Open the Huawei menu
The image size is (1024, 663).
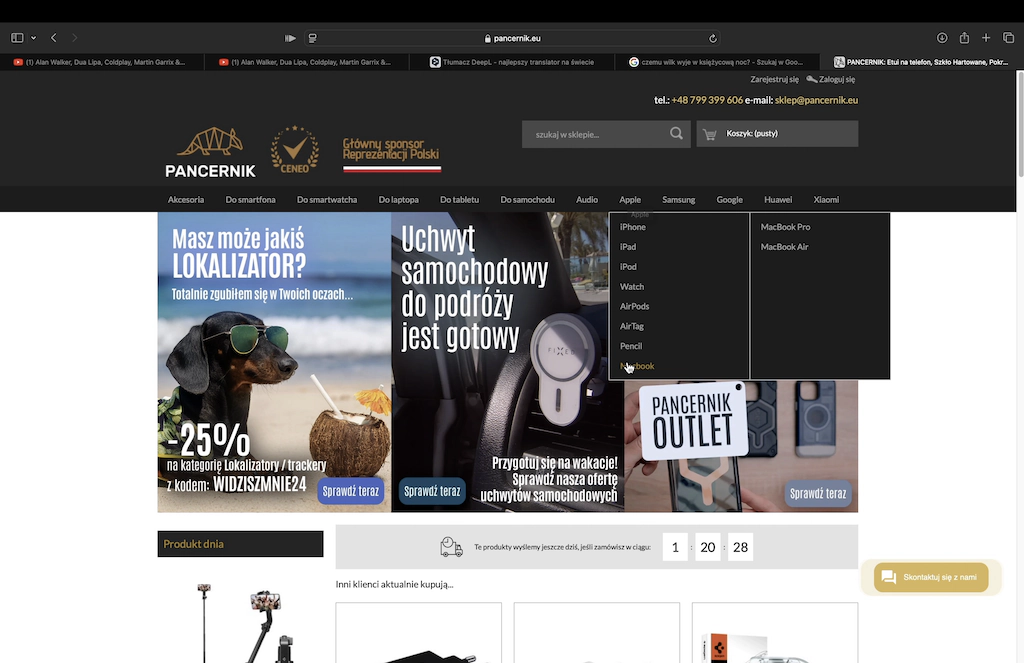[778, 200]
